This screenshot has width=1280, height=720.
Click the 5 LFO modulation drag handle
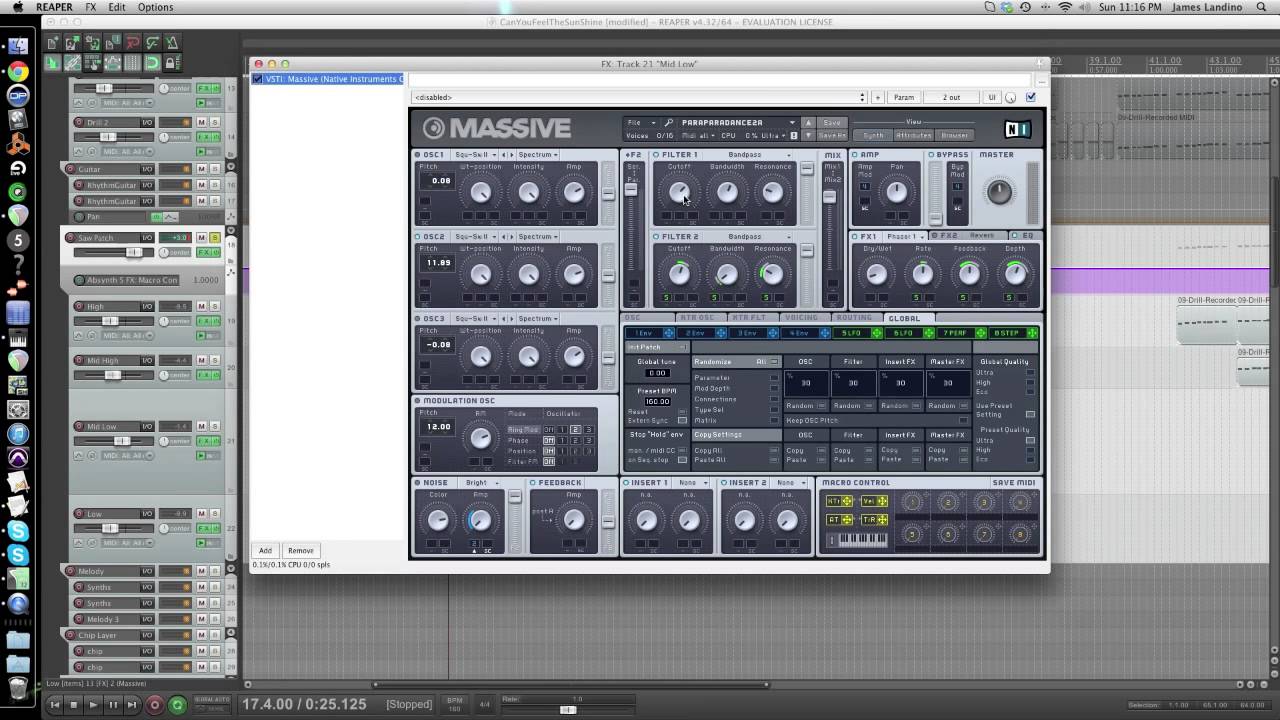pyautogui.click(x=876, y=333)
